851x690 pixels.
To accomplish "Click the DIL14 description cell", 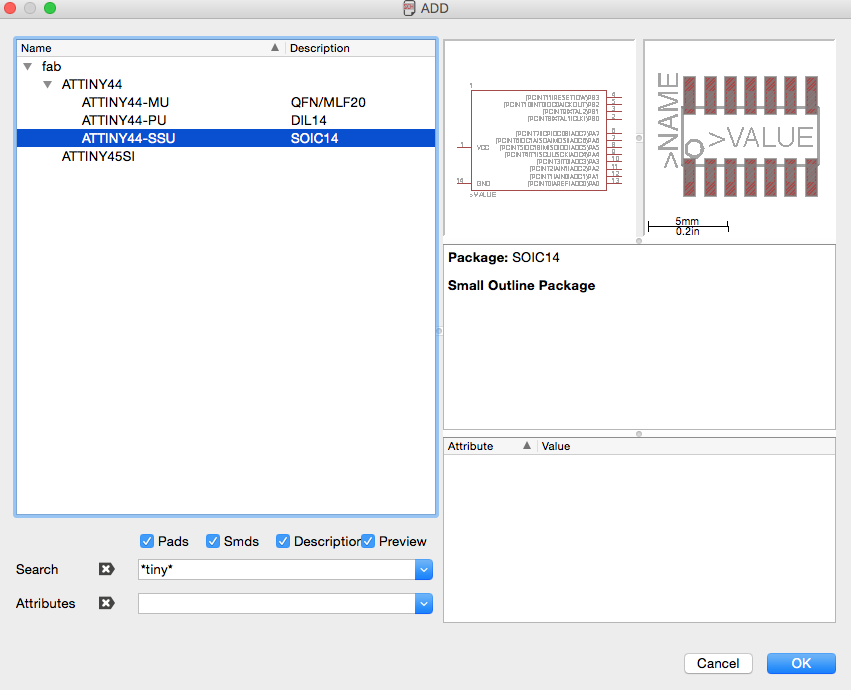I will click(308, 120).
